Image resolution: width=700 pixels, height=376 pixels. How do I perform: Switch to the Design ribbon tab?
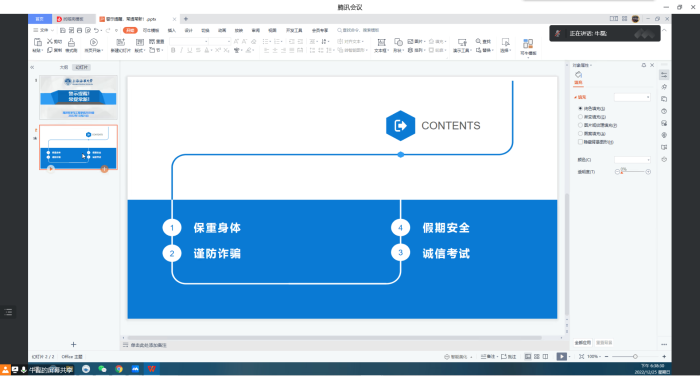point(189,30)
